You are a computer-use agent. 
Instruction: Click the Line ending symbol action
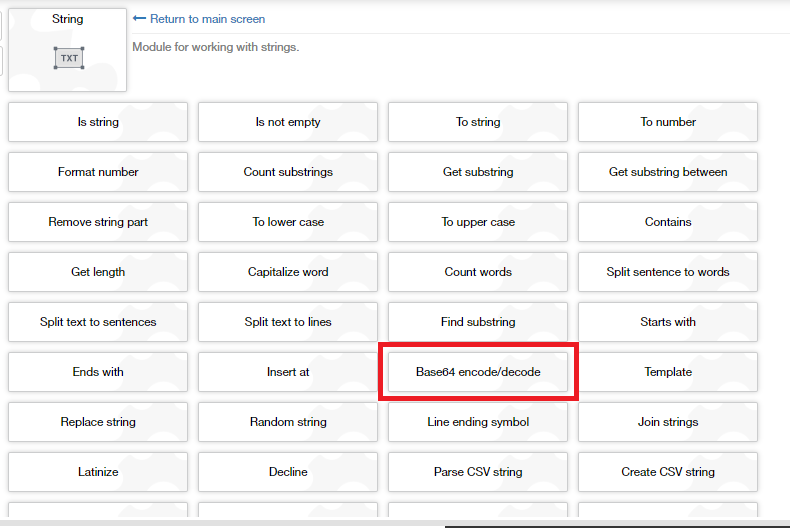[478, 422]
